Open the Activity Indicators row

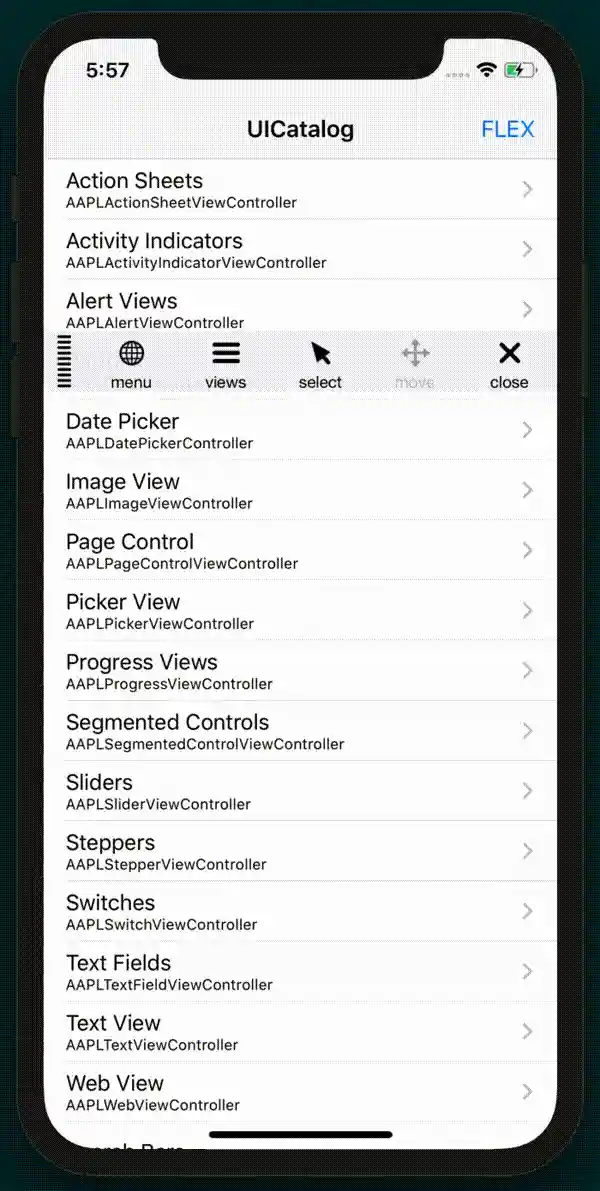(302, 250)
